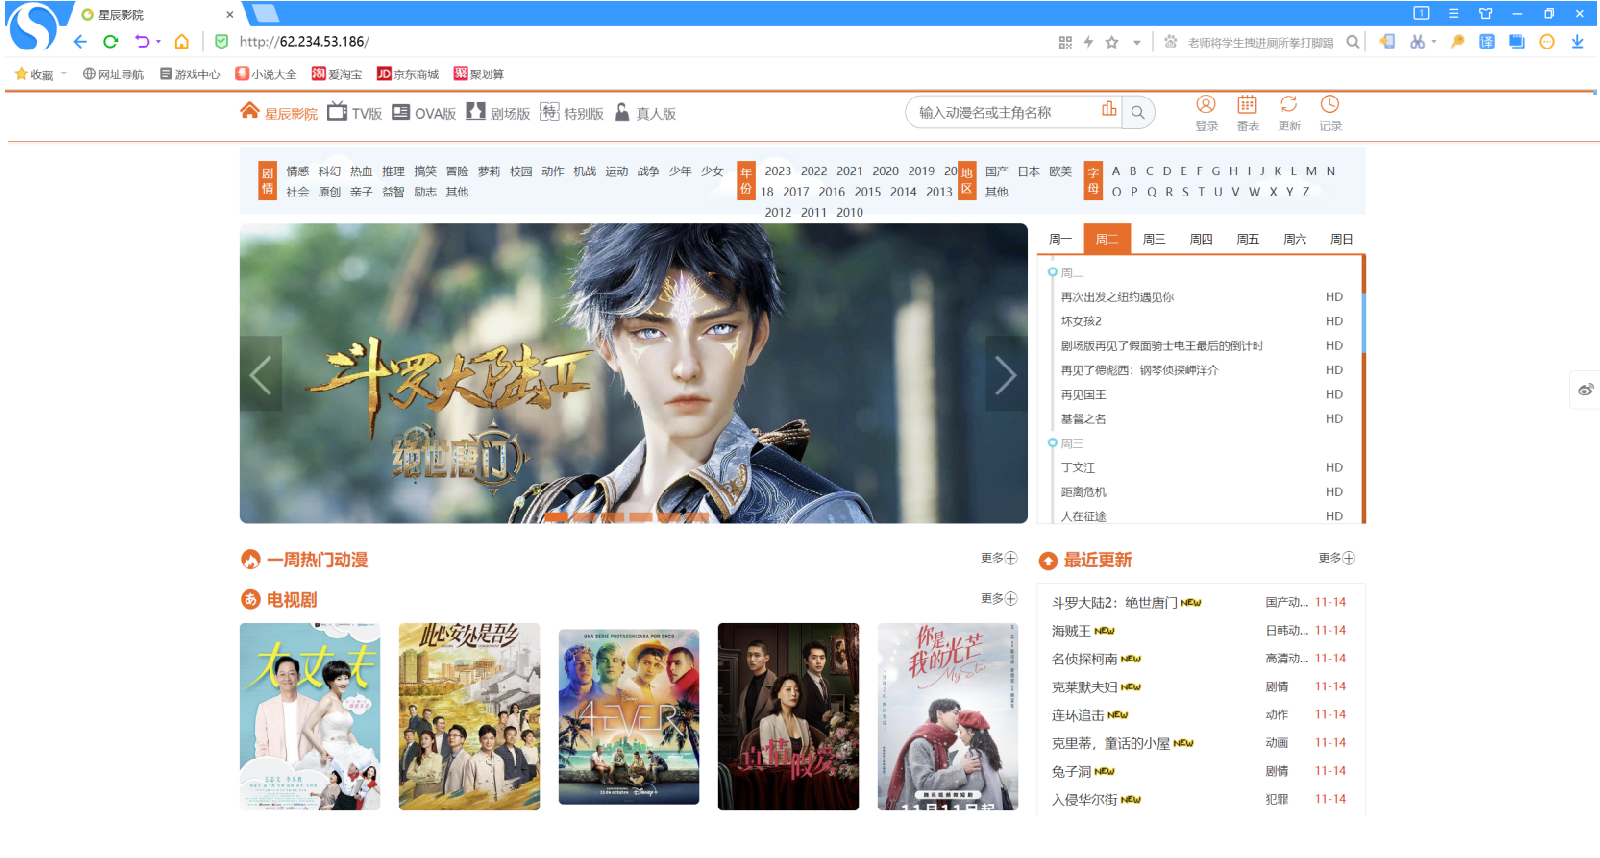Viewport: 1600px width, 858px height.
Task: Click the home icon in browser toolbar
Action: pyautogui.click(x=181, y=42)
